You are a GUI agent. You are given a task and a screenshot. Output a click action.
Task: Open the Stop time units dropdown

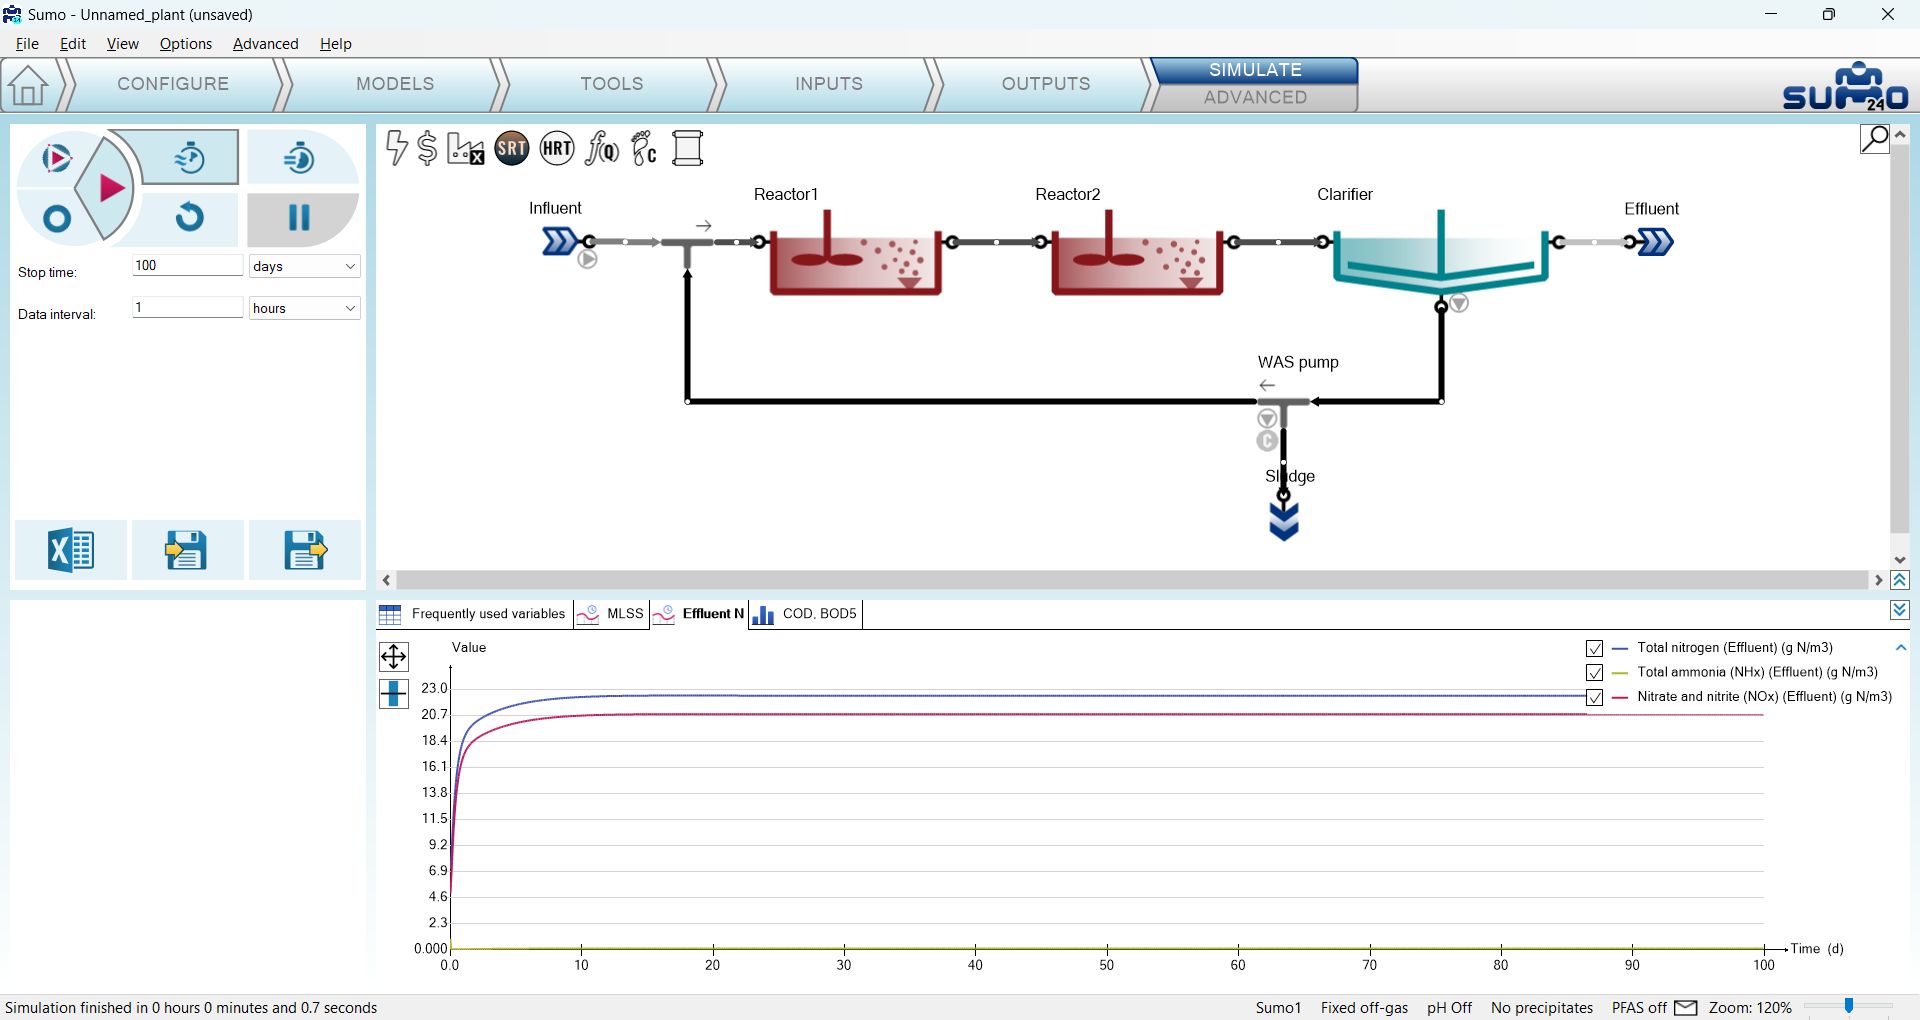tap(303, 266)
